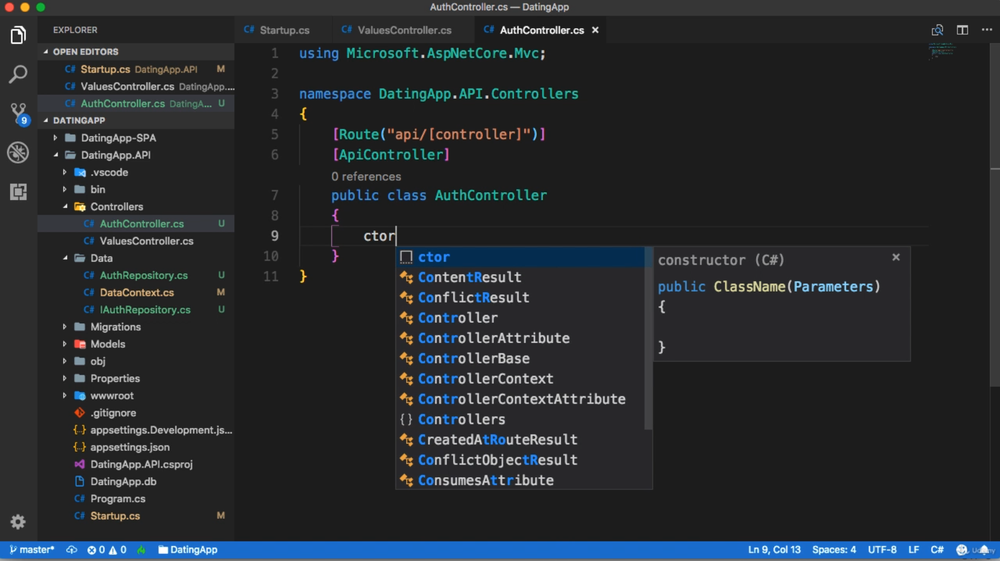This screenshot has height=561, width=1000.
Task: Expand the bin folder
Action: [136, 189]
